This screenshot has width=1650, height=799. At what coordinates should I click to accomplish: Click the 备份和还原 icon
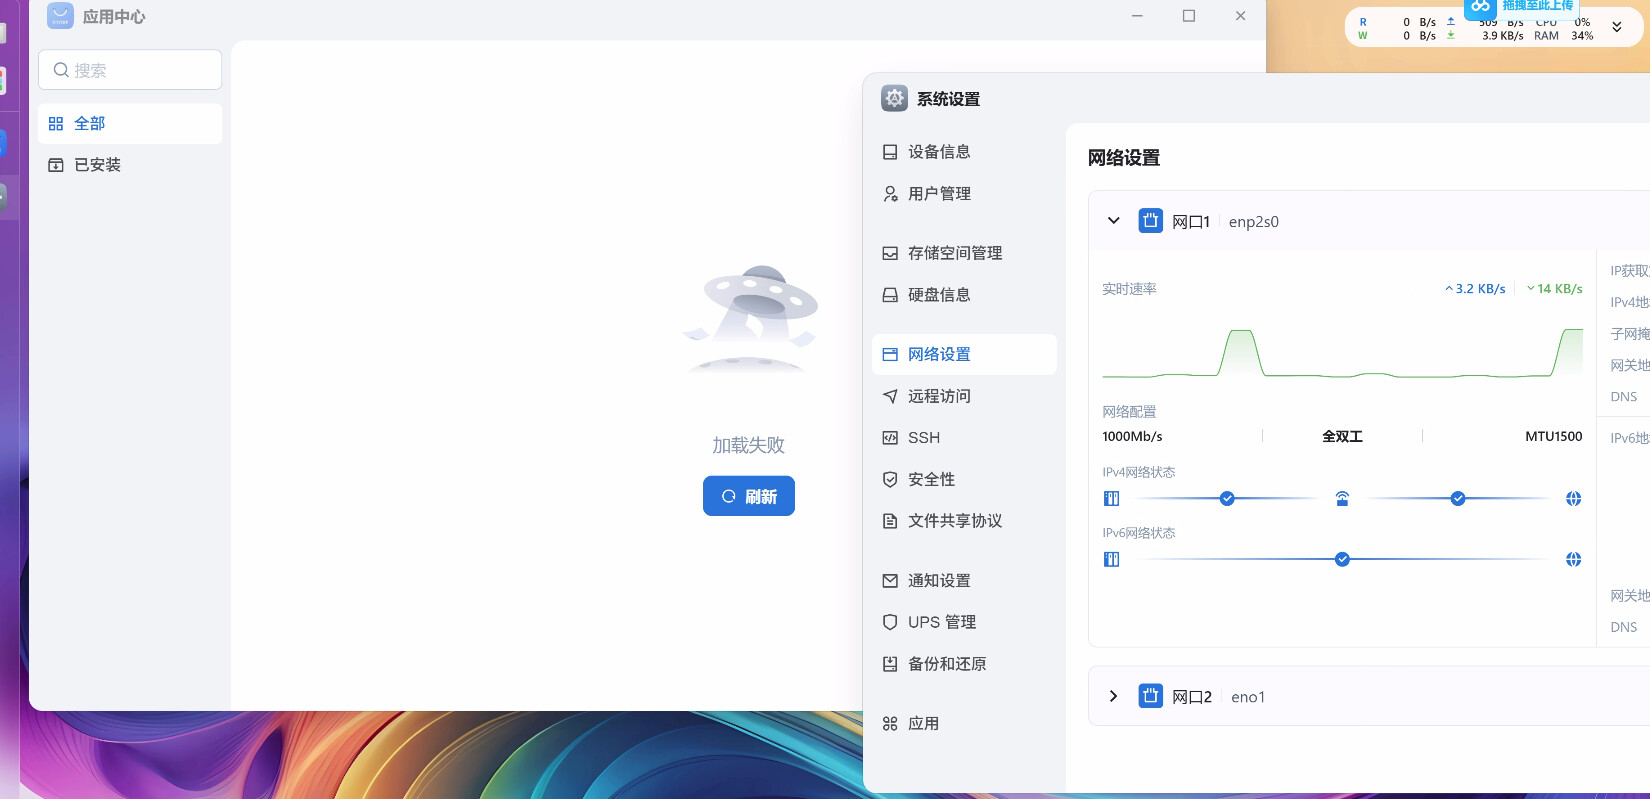(890, 664)
